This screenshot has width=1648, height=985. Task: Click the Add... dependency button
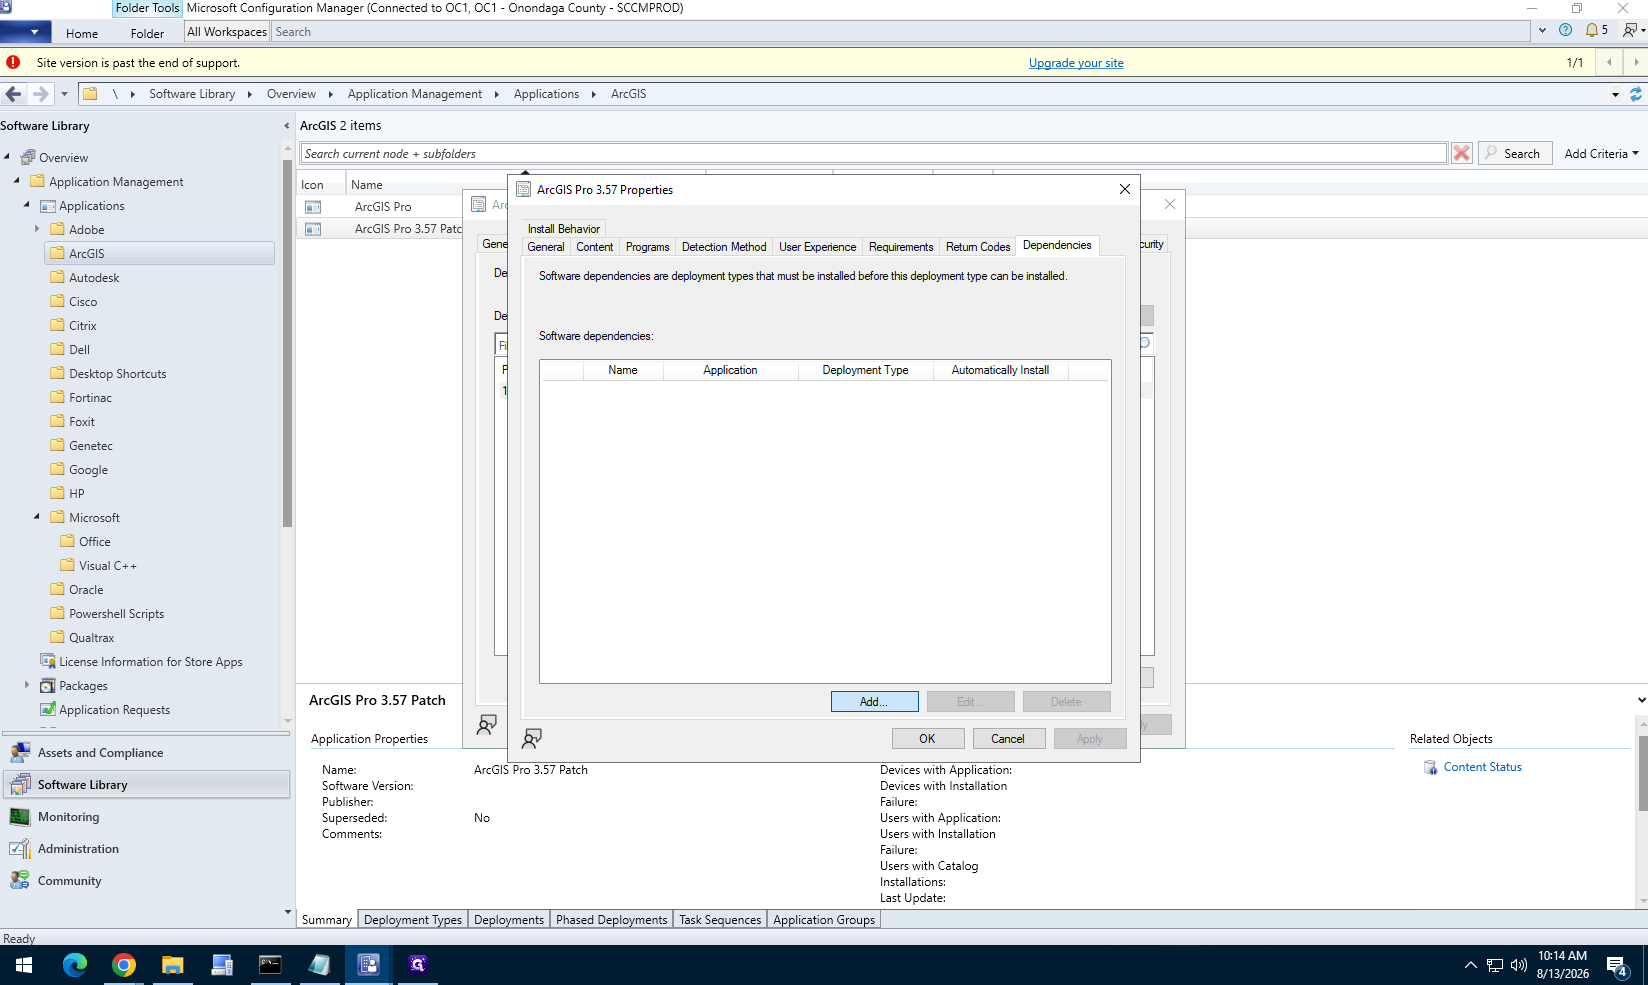tap(874, 702)
